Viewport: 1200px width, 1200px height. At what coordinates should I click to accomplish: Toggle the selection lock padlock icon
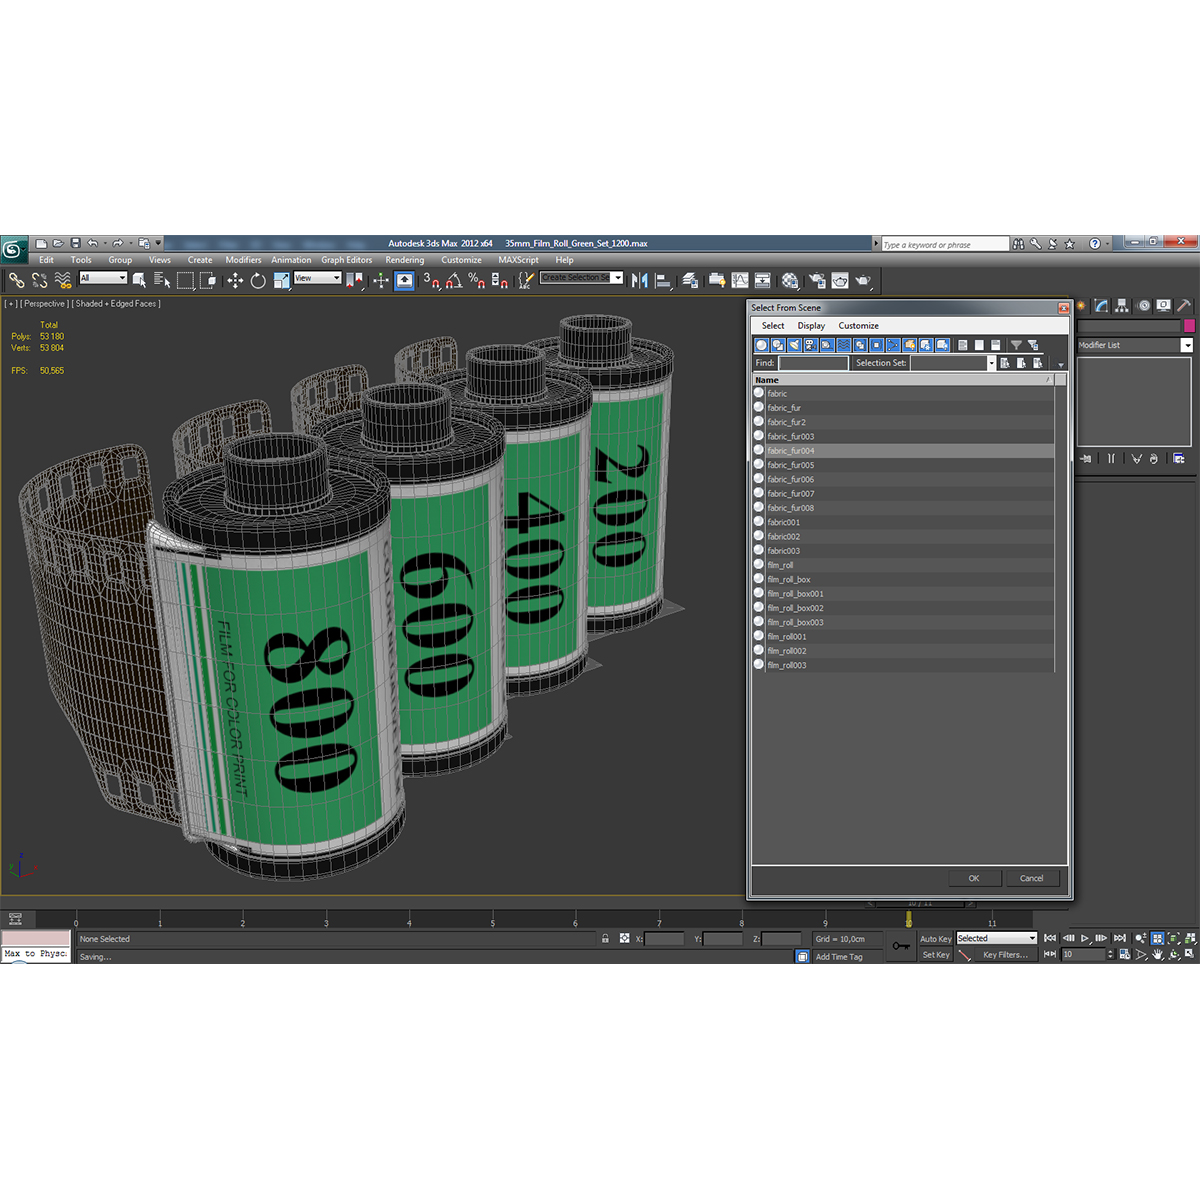(605, 938)
